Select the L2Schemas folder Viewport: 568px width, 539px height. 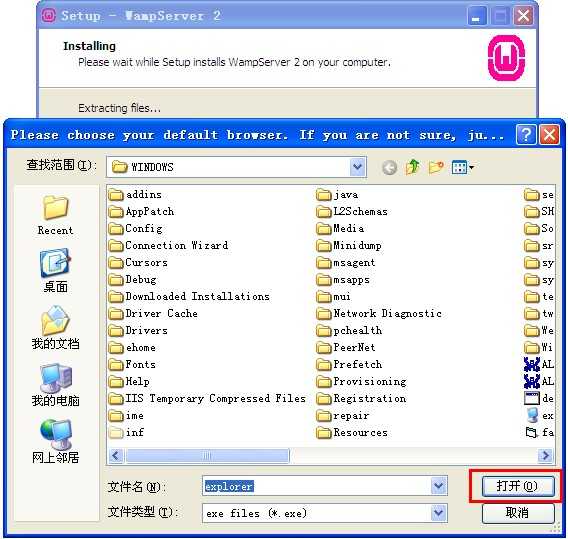[352, 212]
